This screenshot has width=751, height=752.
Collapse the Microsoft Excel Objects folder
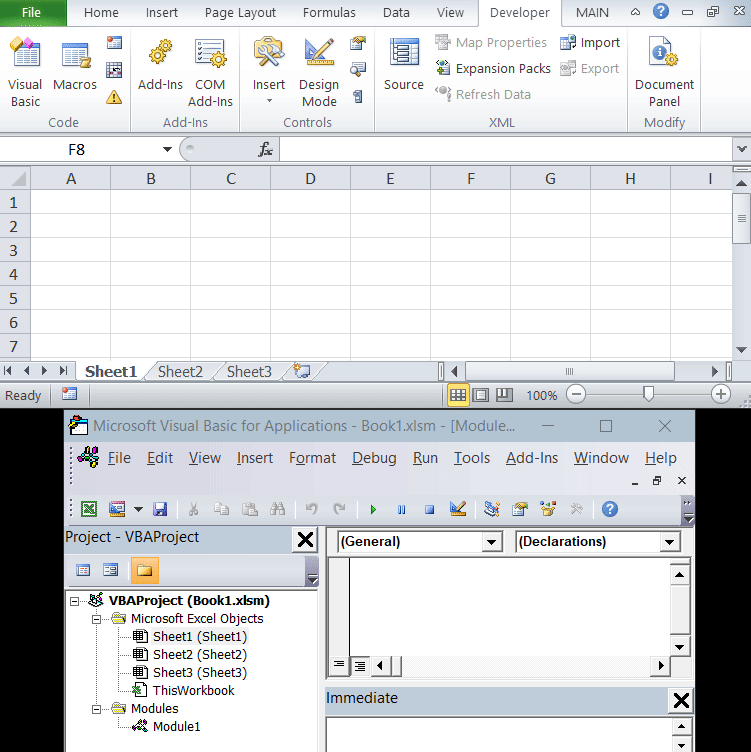tap(96, 619)
